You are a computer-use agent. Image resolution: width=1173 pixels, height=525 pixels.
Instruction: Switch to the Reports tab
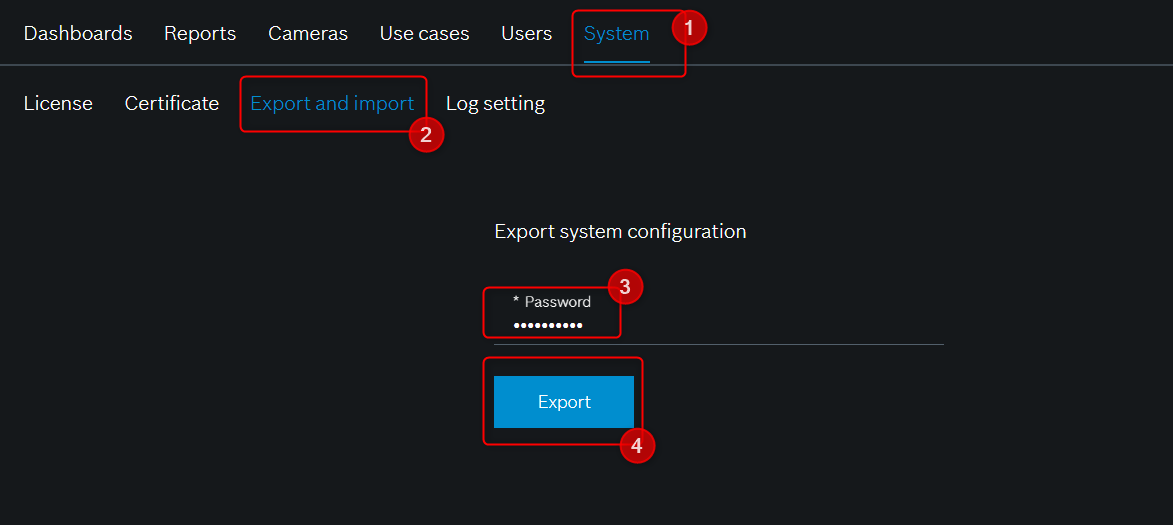tap(200, 33)
